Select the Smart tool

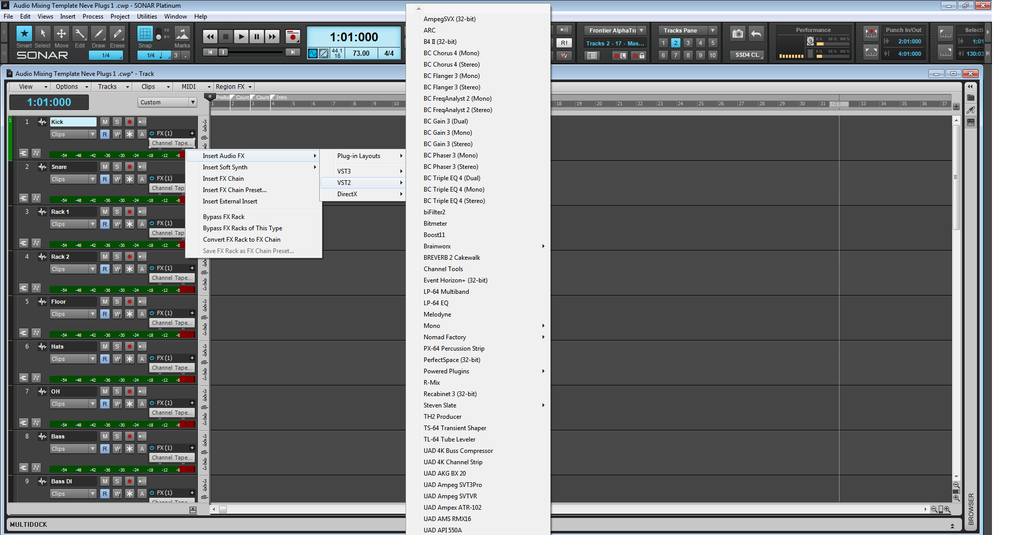pos(24,35)
